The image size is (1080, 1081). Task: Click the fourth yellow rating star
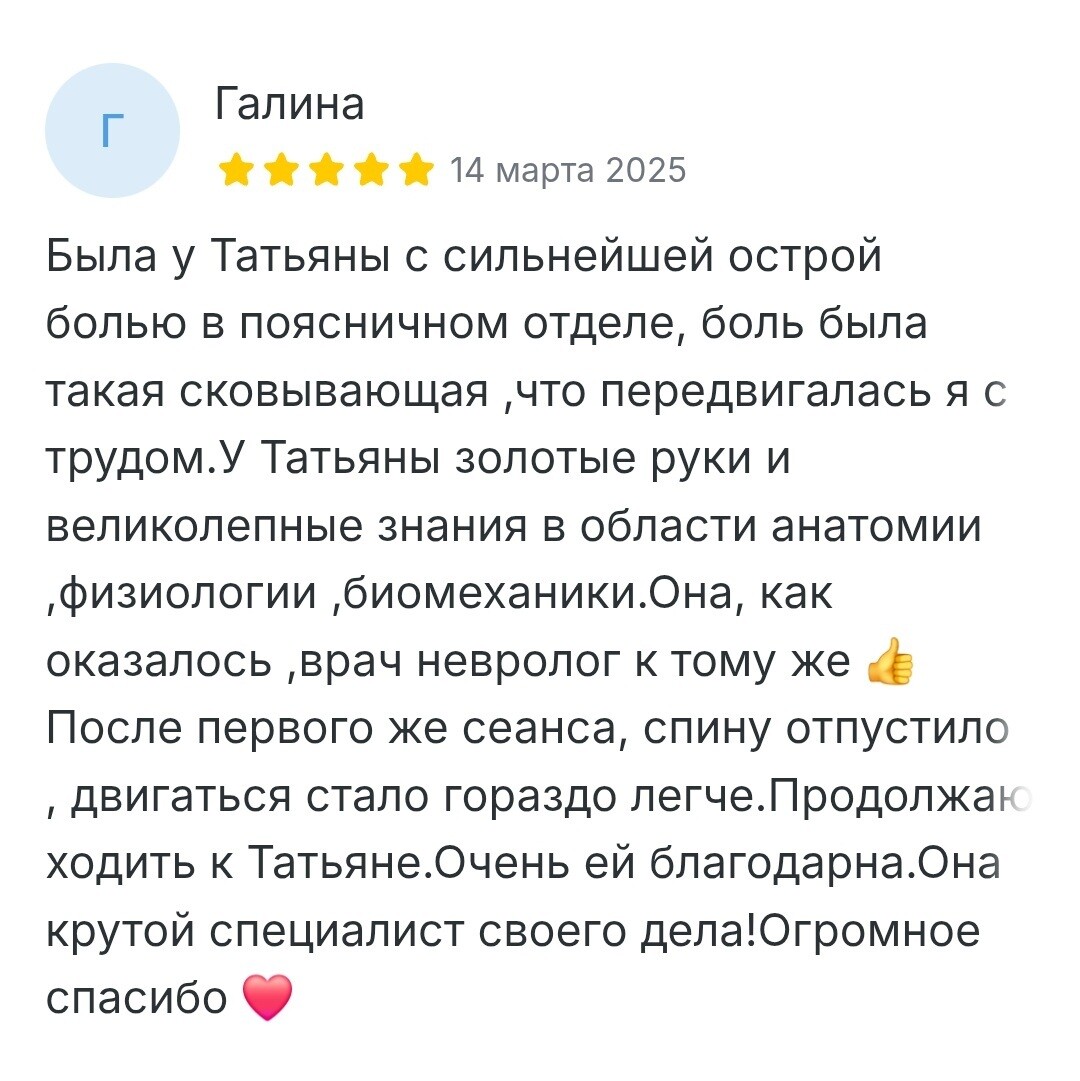pyautogui.click(x=372, y=170)
